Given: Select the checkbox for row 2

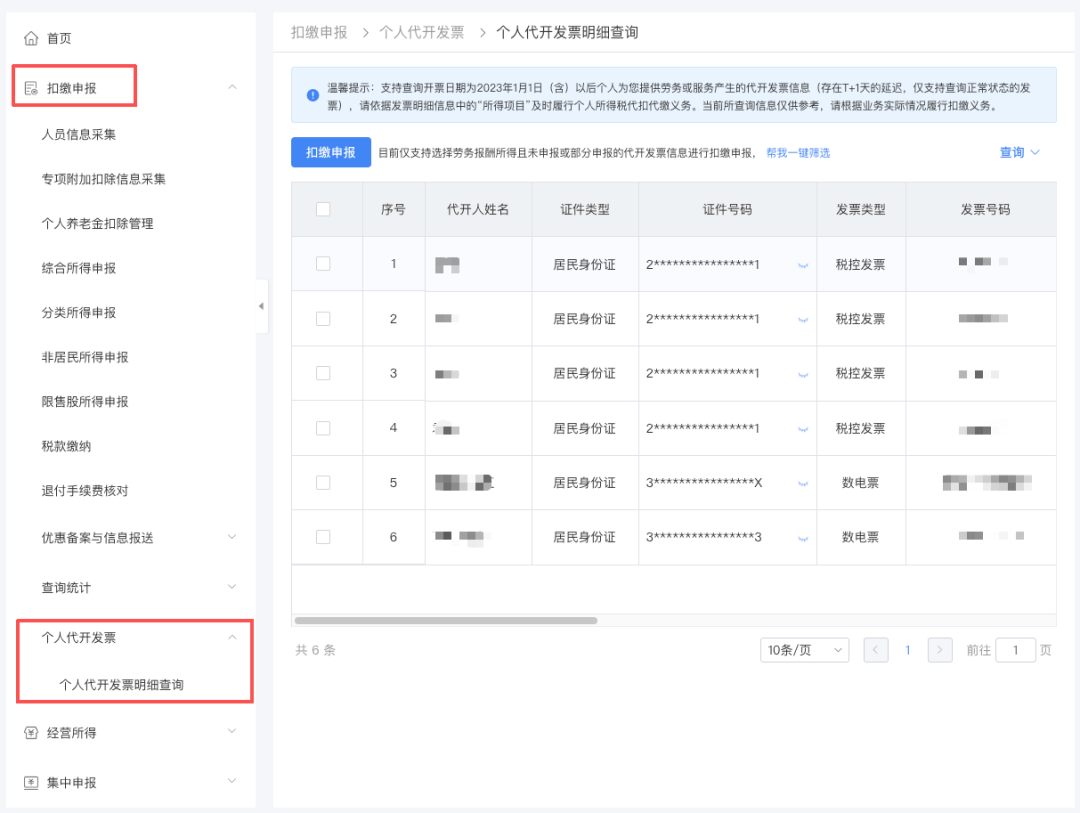Looking at the screenshot, I should point(323,319).
